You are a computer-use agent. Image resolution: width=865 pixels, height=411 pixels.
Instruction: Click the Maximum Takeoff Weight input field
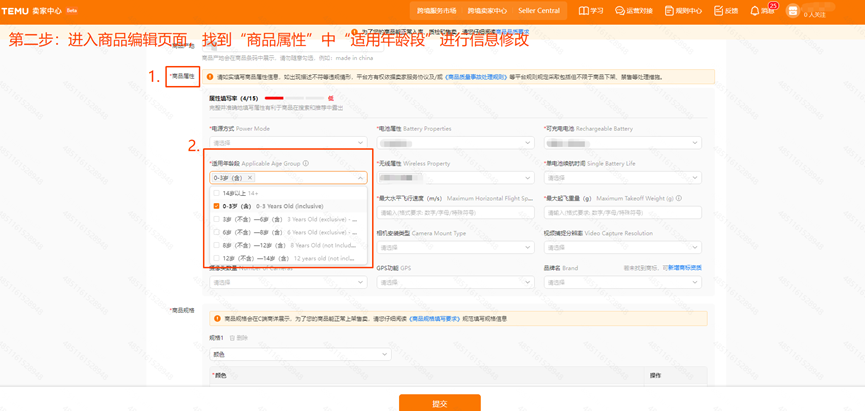tap(622, 213)
